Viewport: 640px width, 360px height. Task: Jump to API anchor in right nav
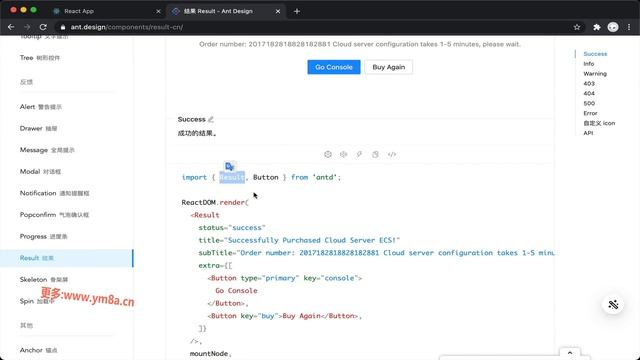(588, 133)
